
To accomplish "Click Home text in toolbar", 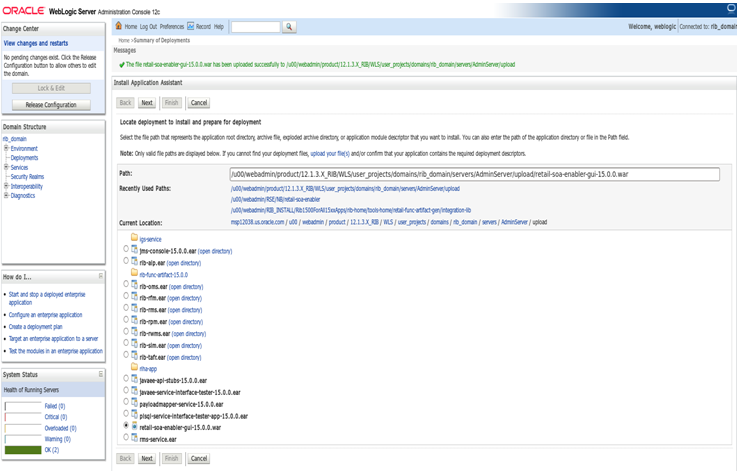I will (x=131, y=27).
